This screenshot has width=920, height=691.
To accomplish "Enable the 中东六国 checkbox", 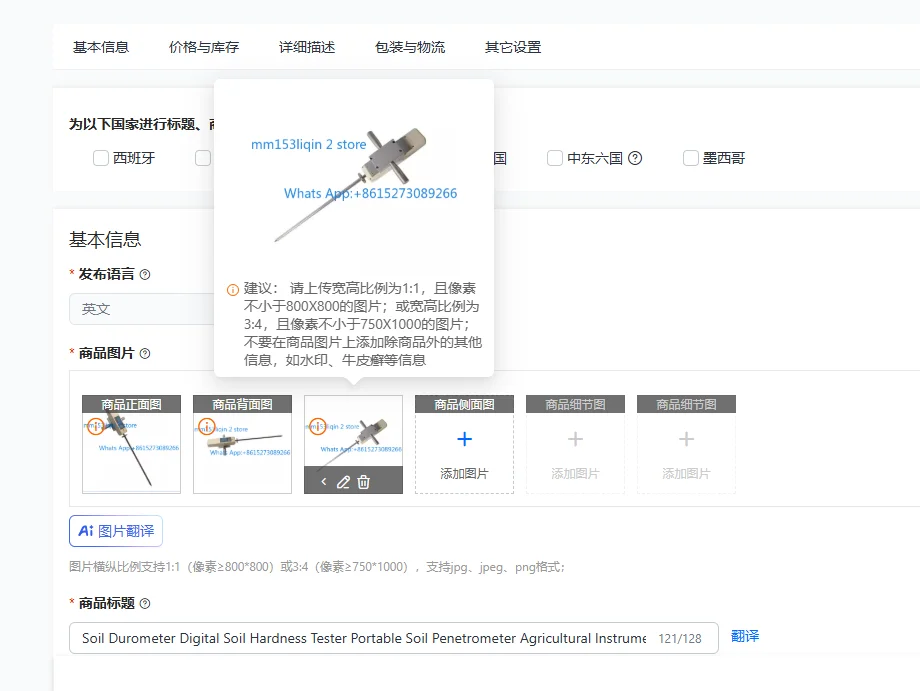I will point(554,158).
